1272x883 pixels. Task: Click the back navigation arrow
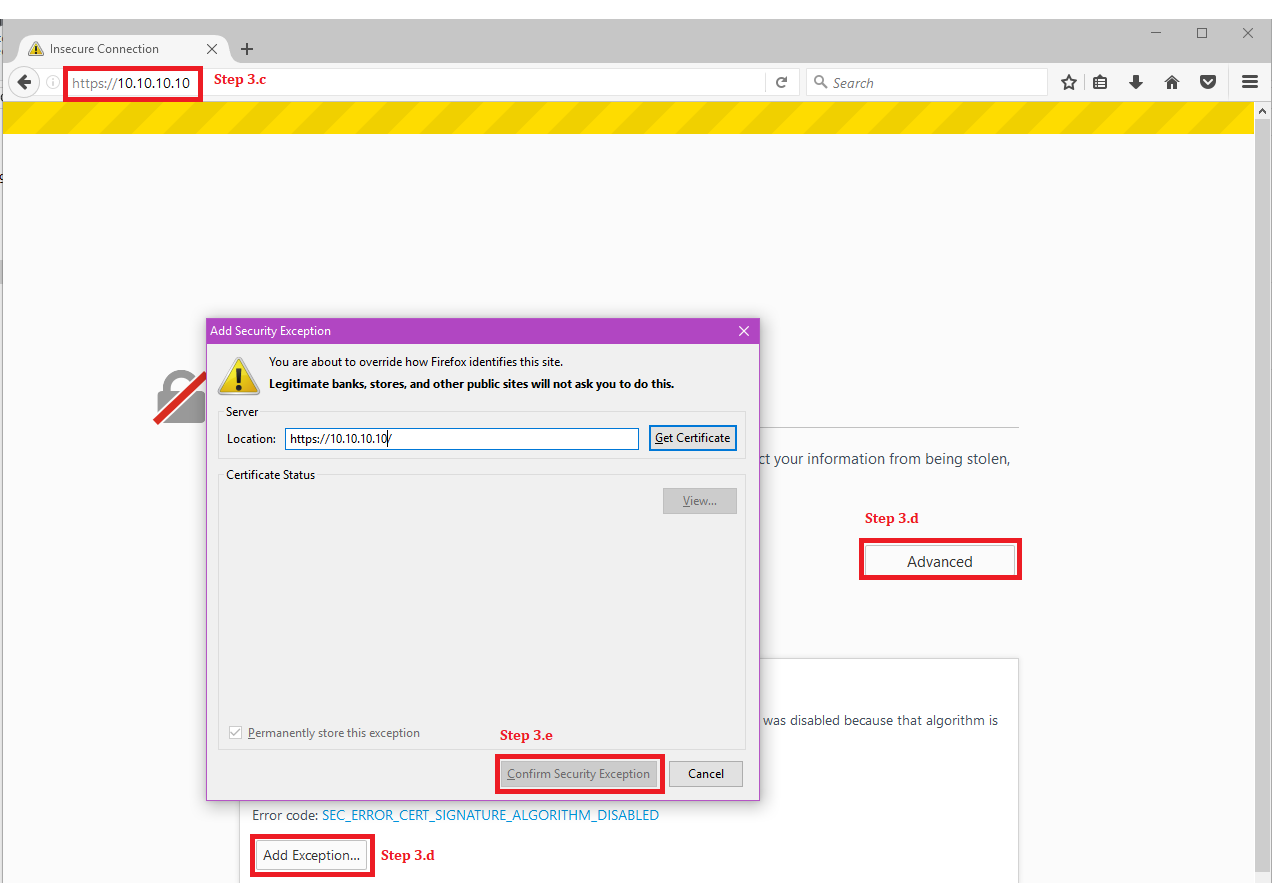tap(24, 82)
